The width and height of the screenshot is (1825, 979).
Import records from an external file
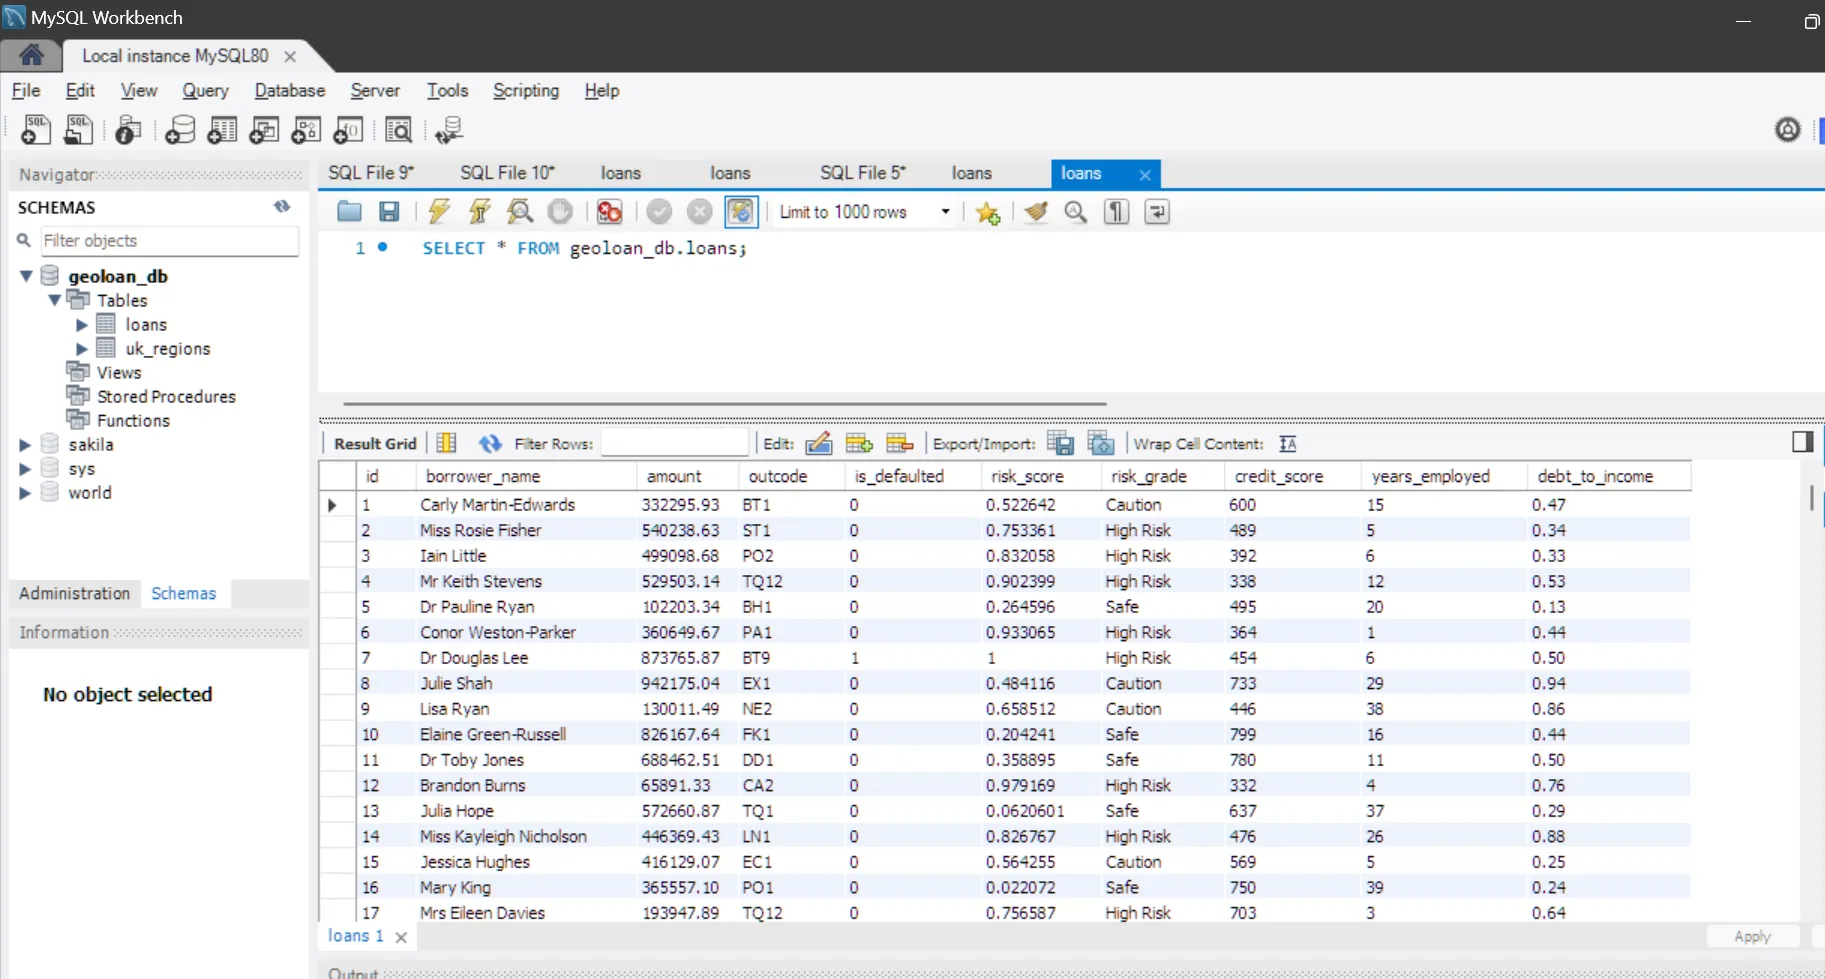coord(1101,443)
